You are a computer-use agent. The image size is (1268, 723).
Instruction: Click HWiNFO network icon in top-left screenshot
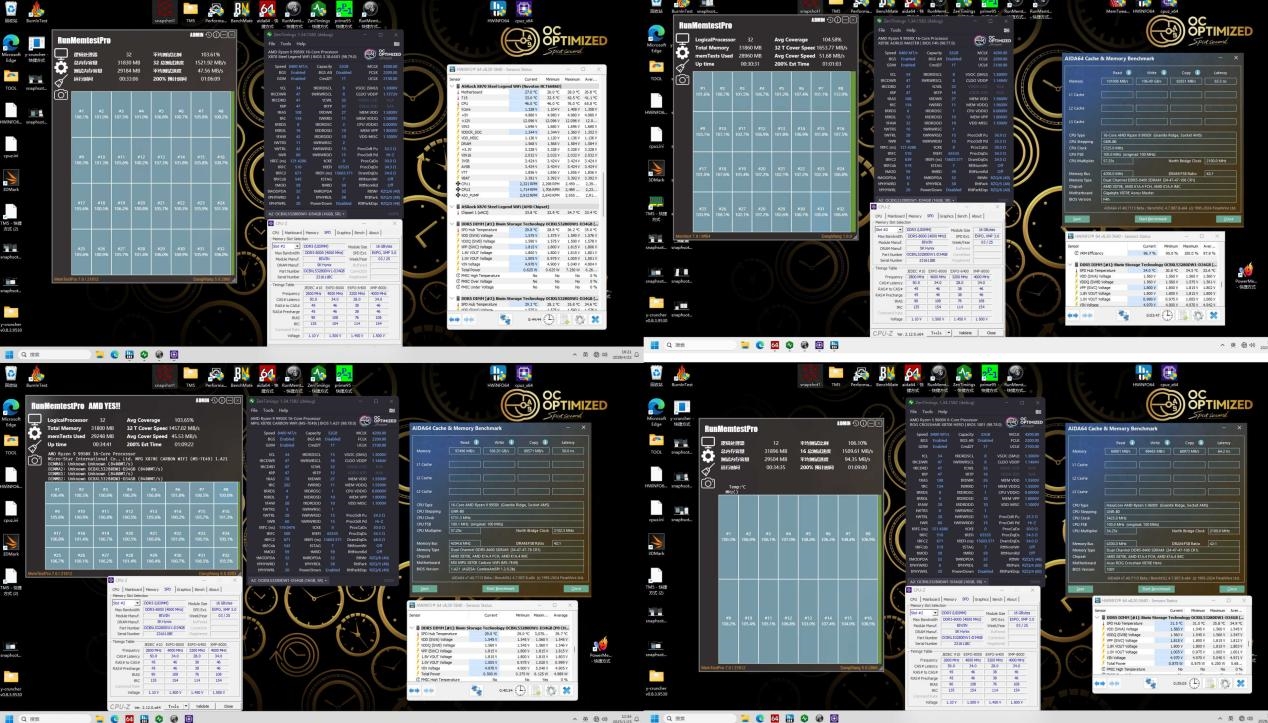pos(505,319)
